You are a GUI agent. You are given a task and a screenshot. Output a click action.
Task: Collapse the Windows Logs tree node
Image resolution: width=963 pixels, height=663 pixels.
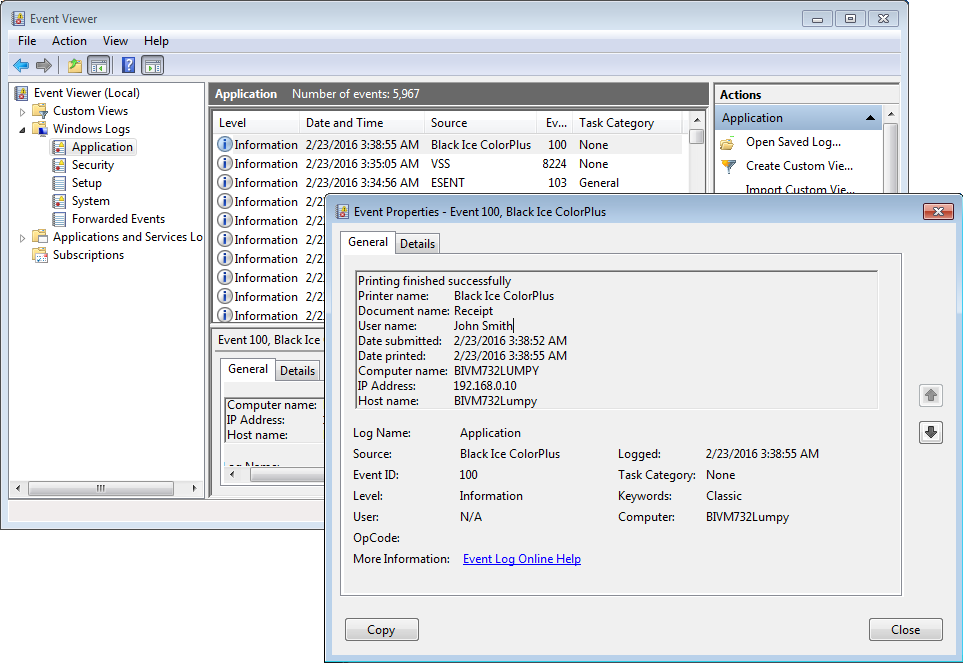click(23, 129)
